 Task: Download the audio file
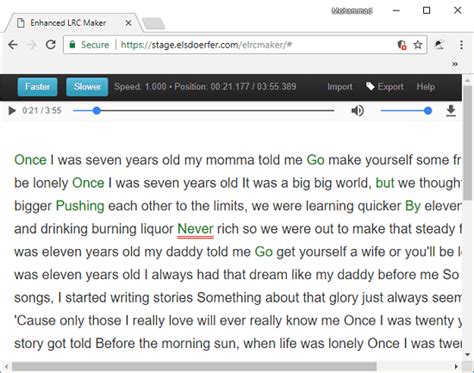(x=451, y=111)
